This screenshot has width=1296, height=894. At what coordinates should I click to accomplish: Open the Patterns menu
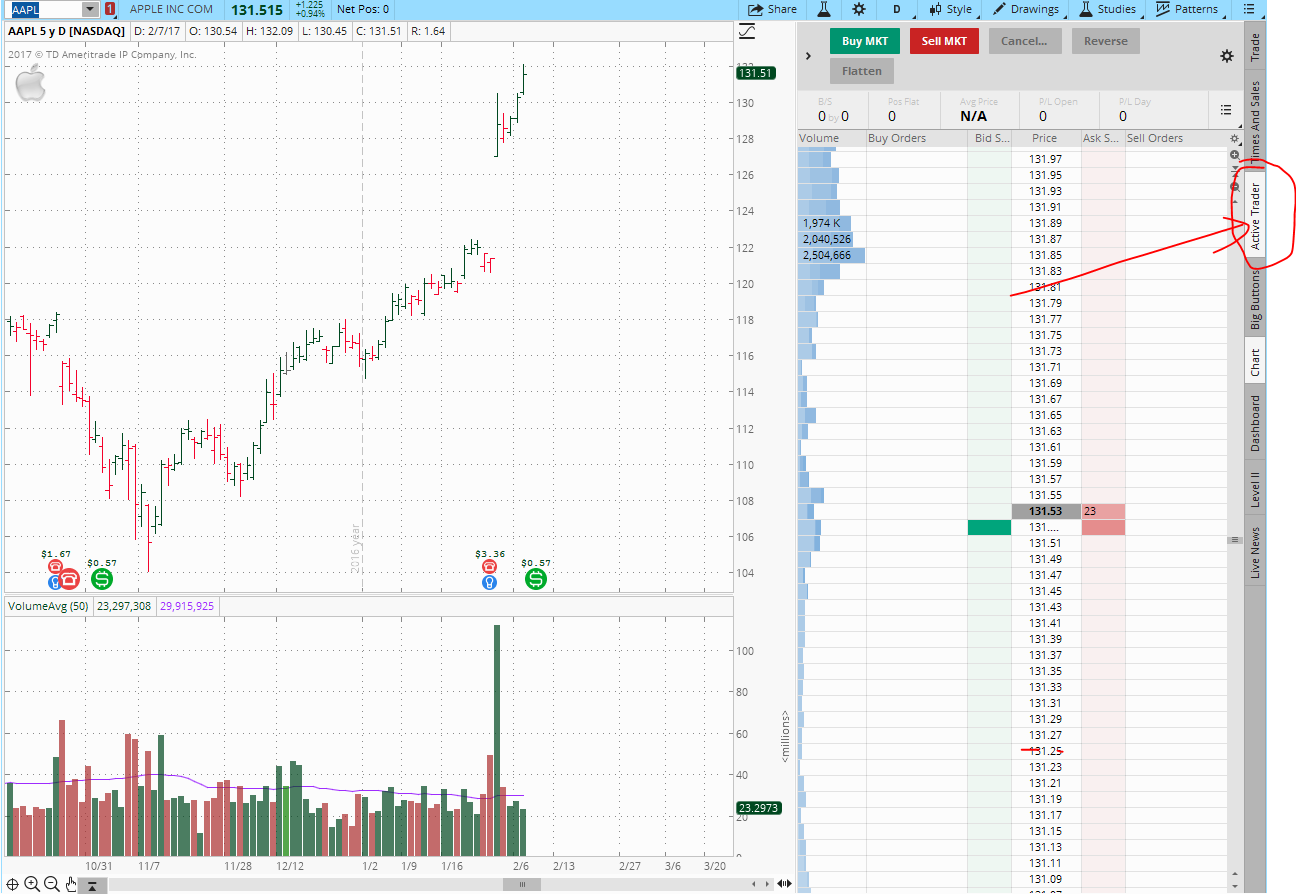[1187, 9]
